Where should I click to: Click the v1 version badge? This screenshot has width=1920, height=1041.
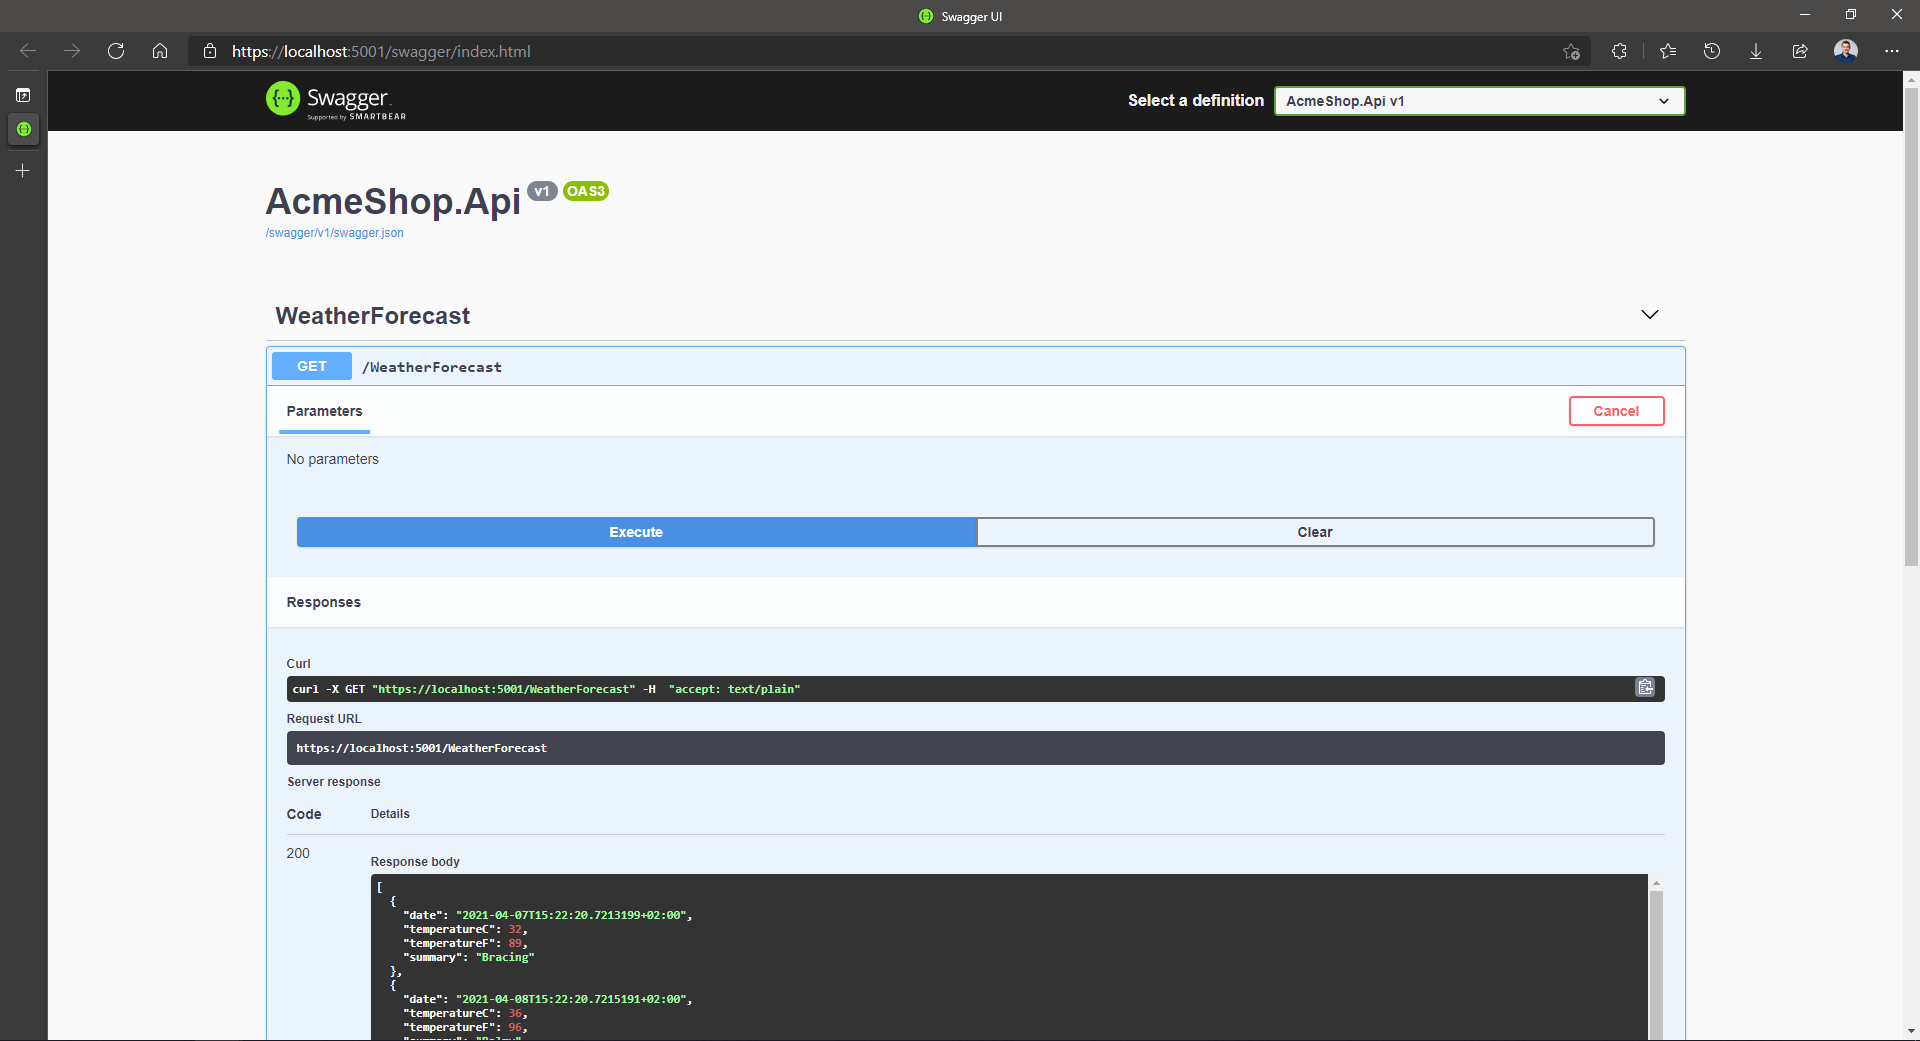pos(542,191)
